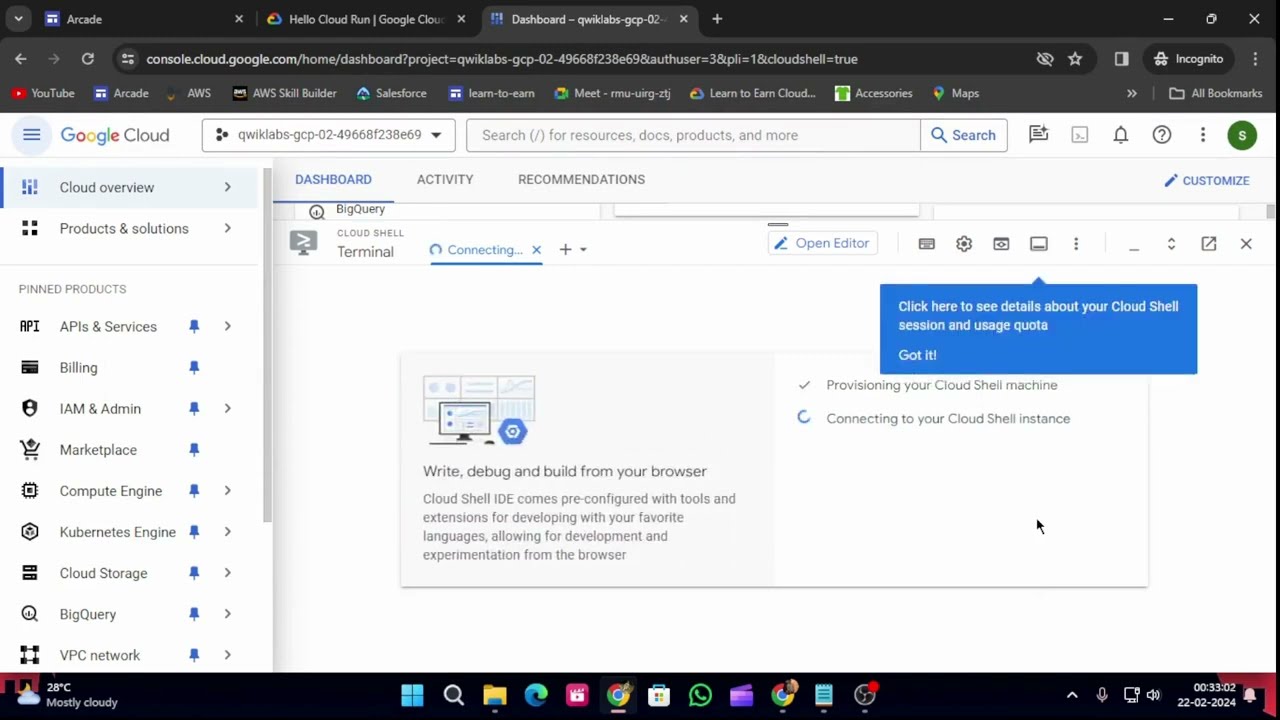Close the Cloud Shell panel

coord(1246,244)
